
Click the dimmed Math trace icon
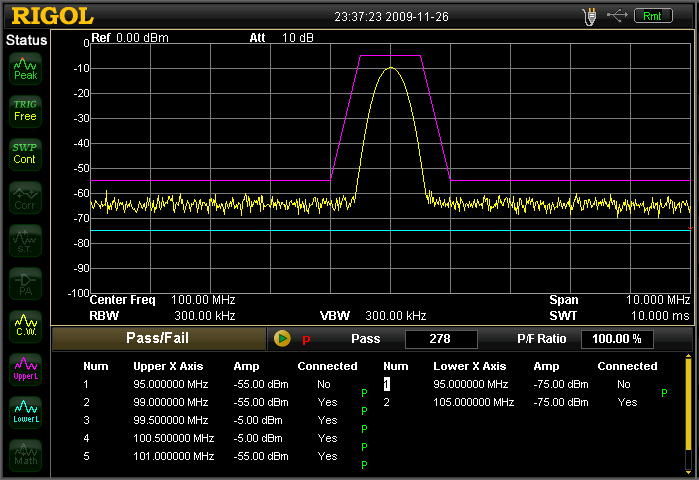click(x=25, y=455)
